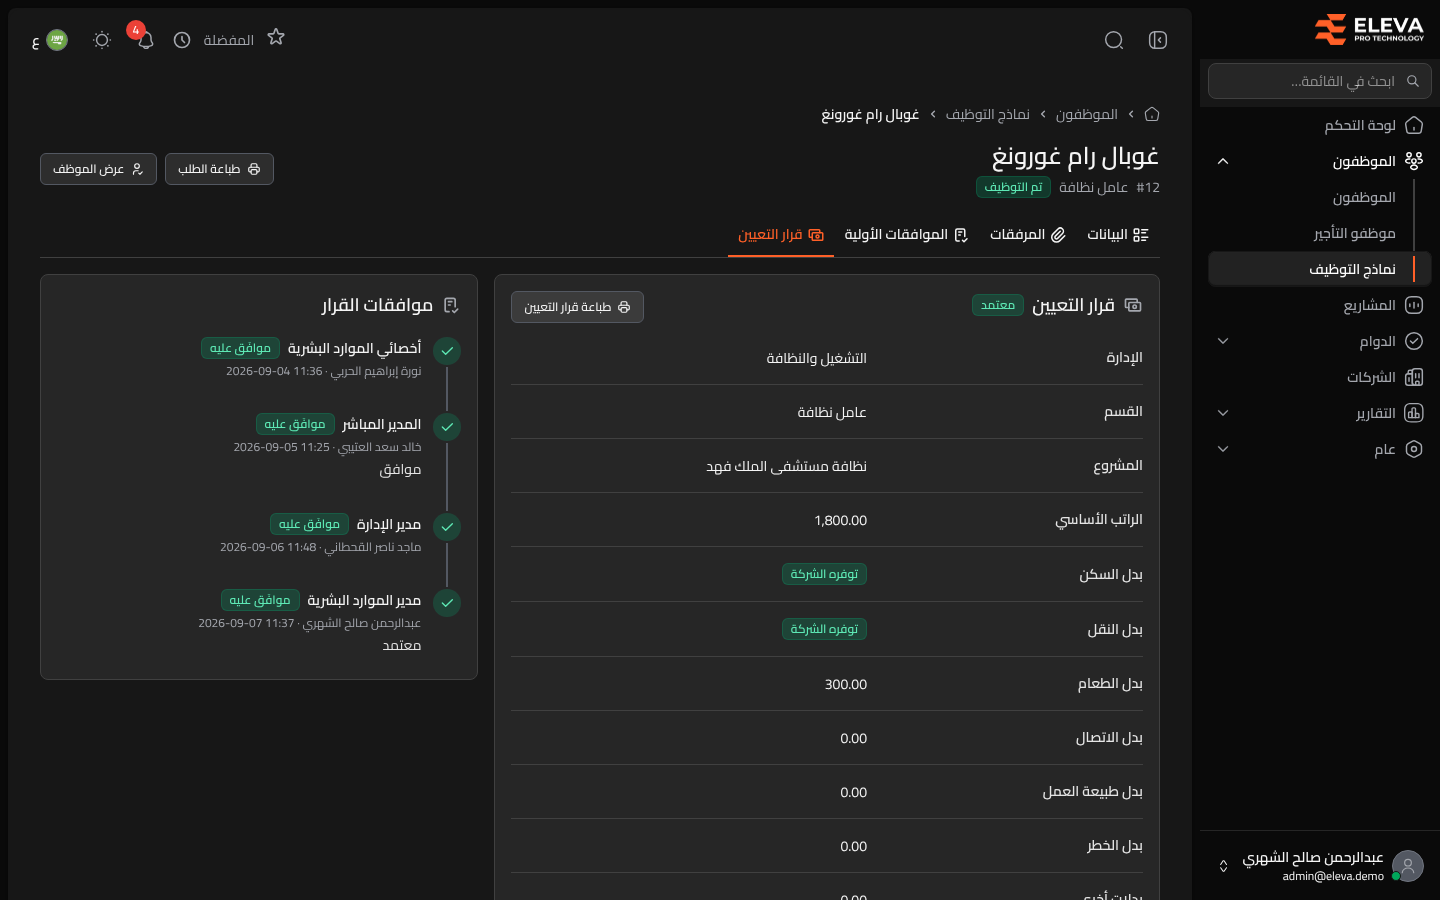Click the favorites star icon
1440x900 pixels.
276,37
